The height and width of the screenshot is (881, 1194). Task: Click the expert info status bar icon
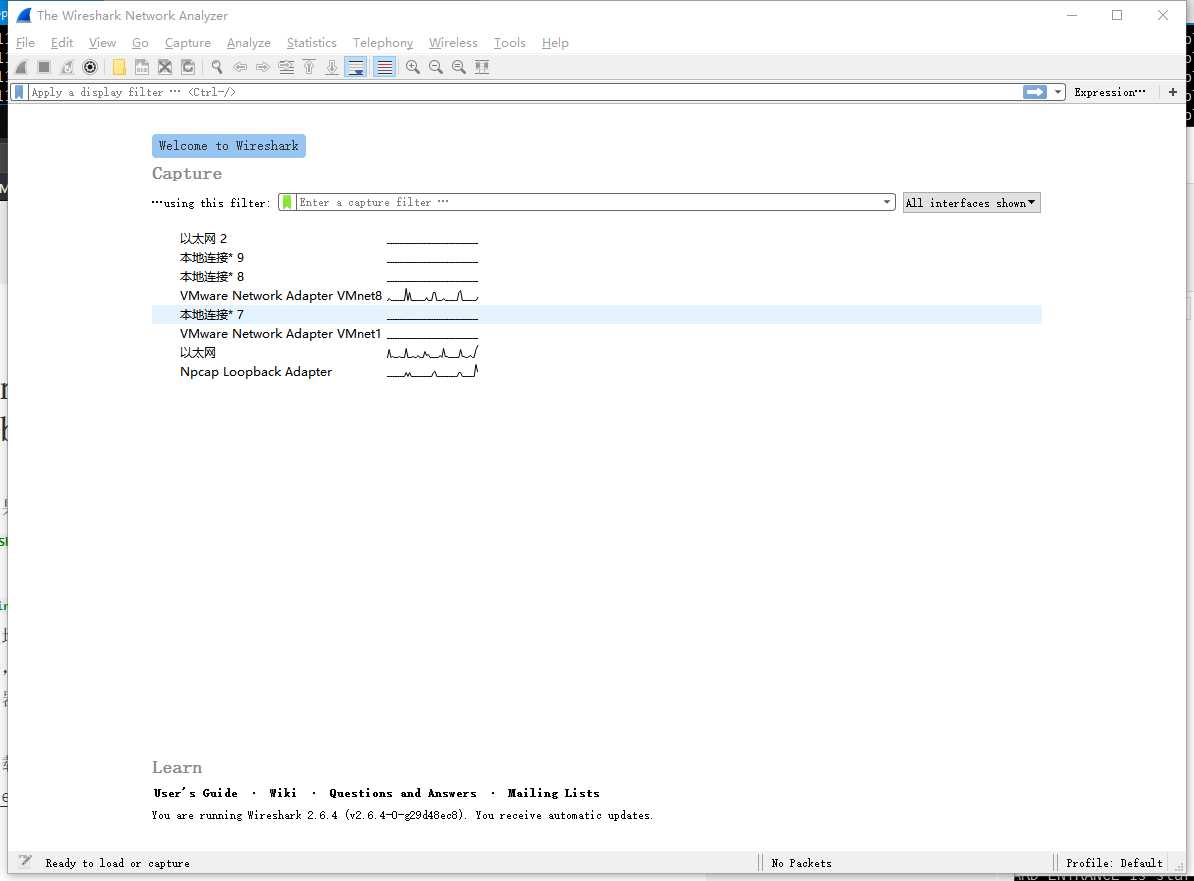tap(25, 862)
